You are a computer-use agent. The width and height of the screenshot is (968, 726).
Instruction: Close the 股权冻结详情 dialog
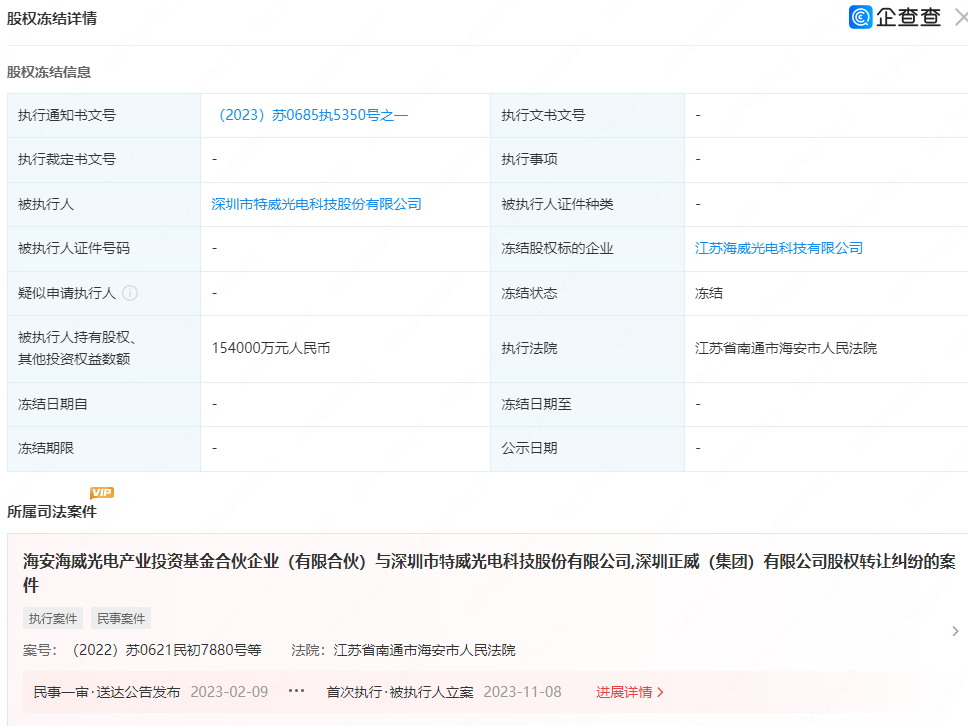click(x=961, y=17)
